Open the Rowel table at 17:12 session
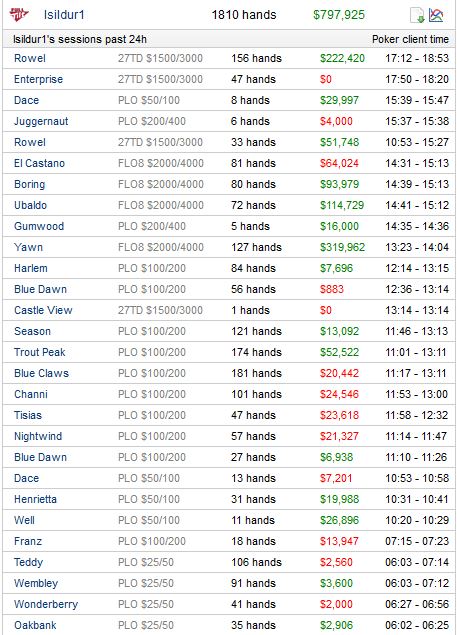457x635 pixels. coord(30,58)
